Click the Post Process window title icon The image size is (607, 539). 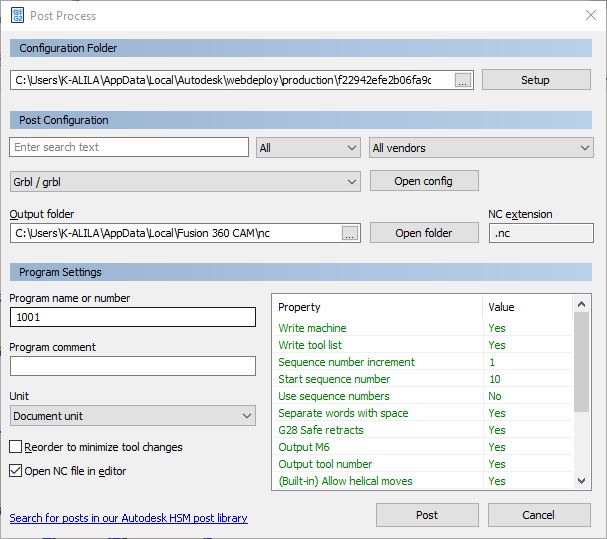point(17,15)
